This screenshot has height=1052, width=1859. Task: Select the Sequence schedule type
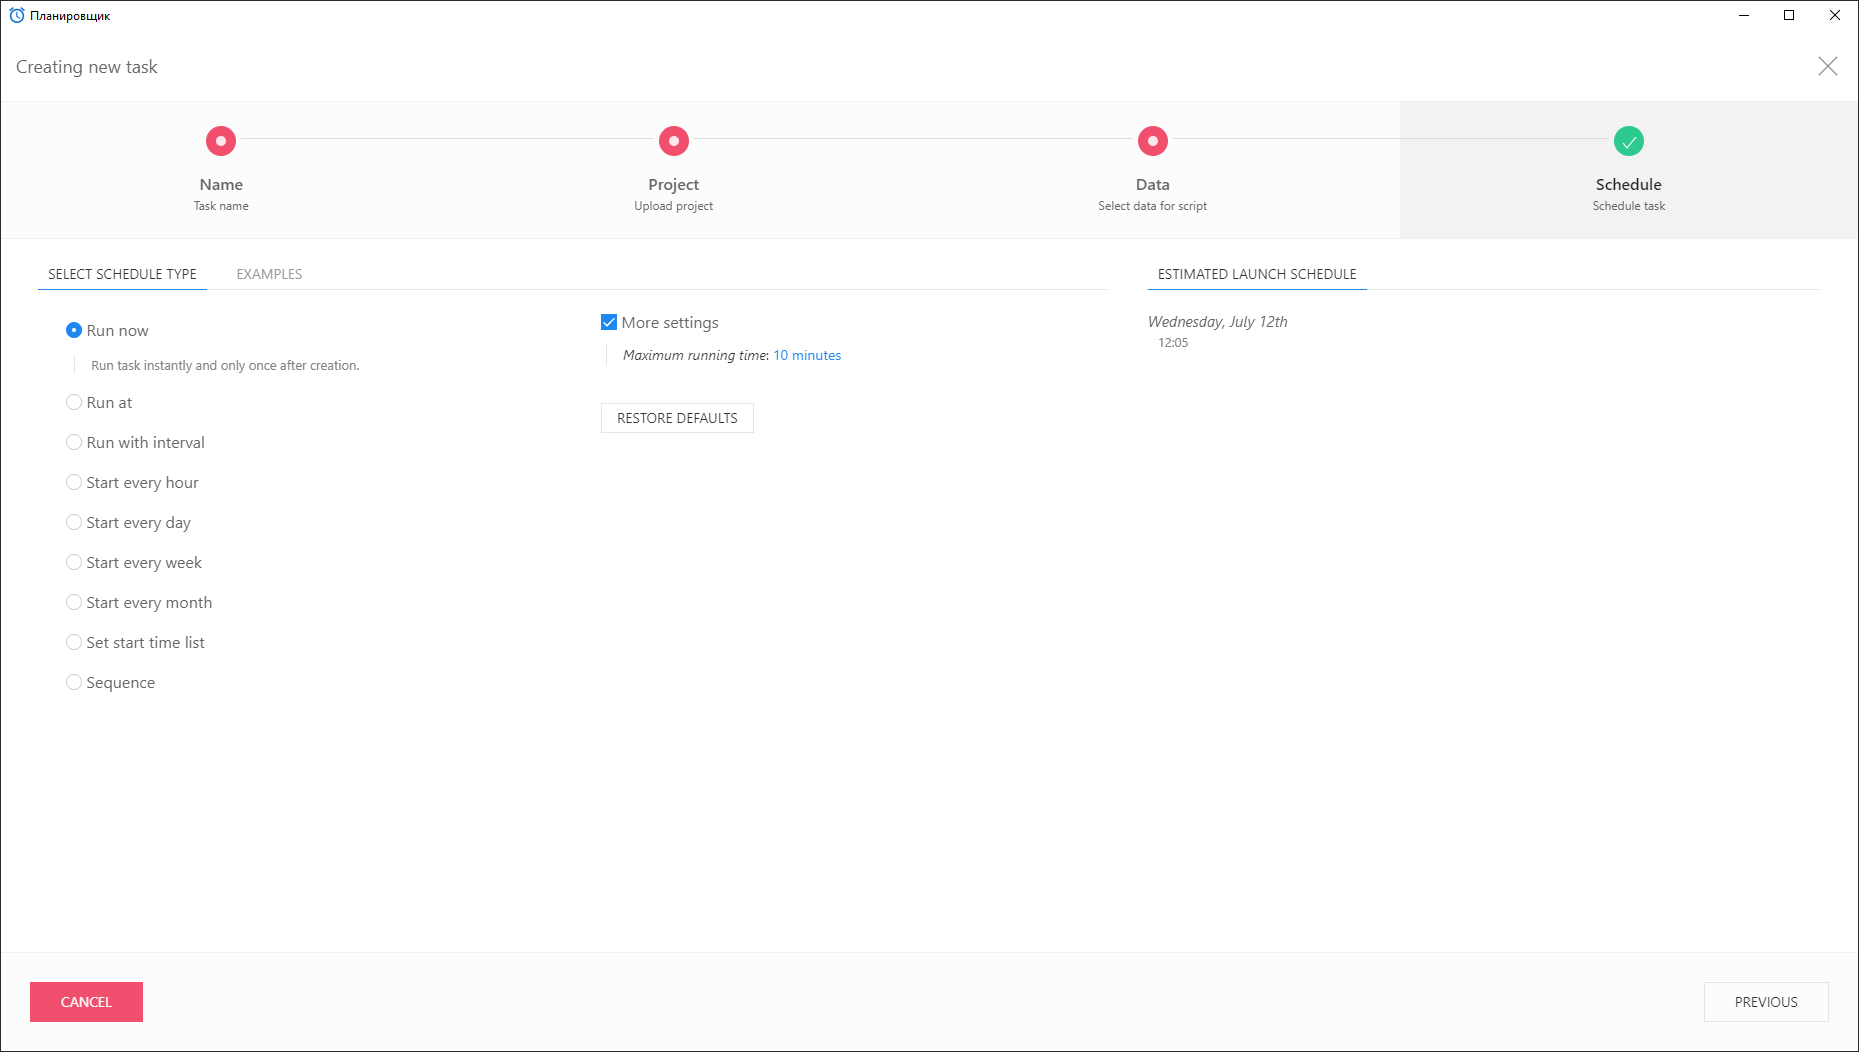click(x=74, y=682)
